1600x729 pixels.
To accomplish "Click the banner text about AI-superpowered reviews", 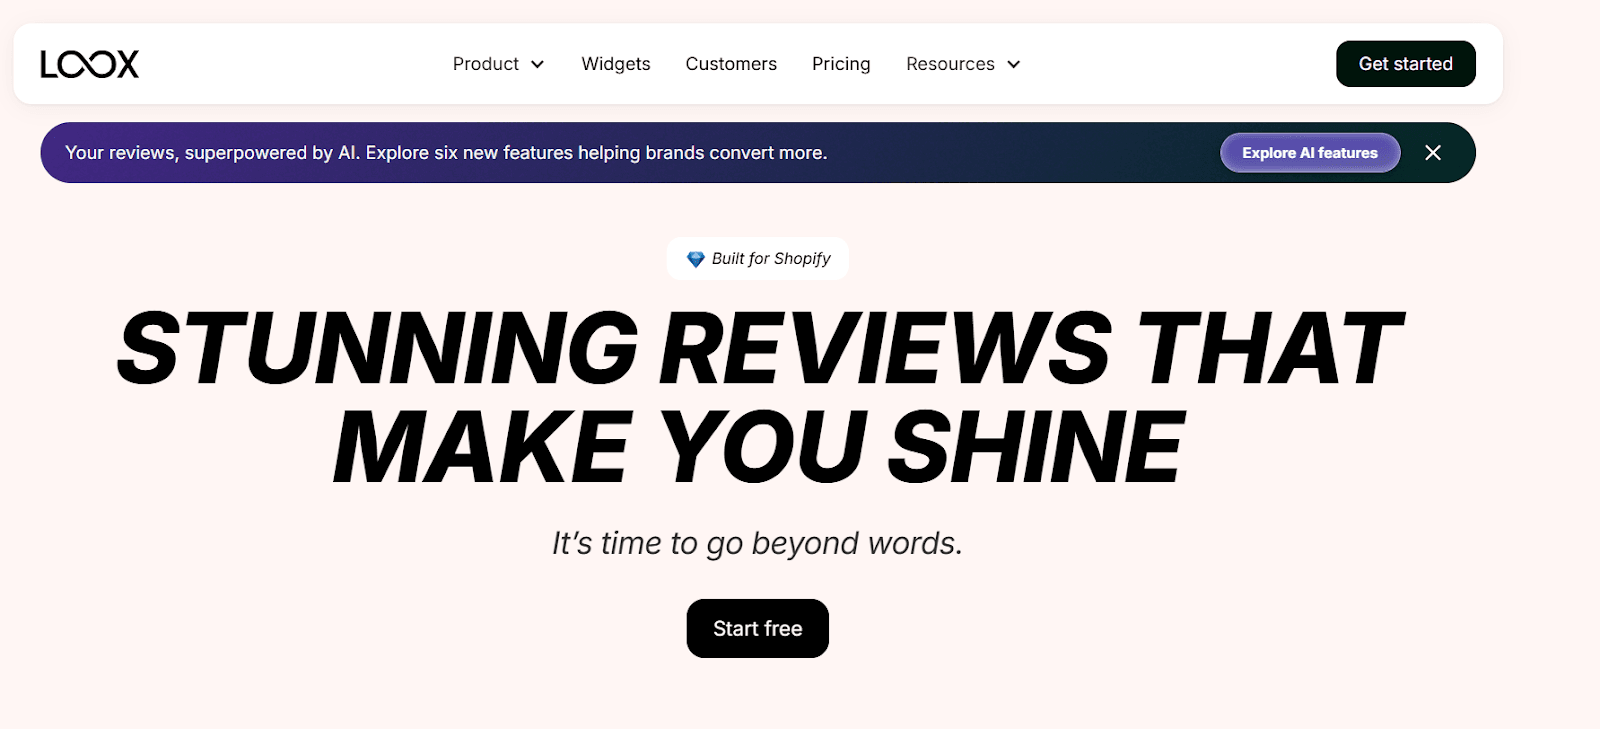I will (446, 153).
